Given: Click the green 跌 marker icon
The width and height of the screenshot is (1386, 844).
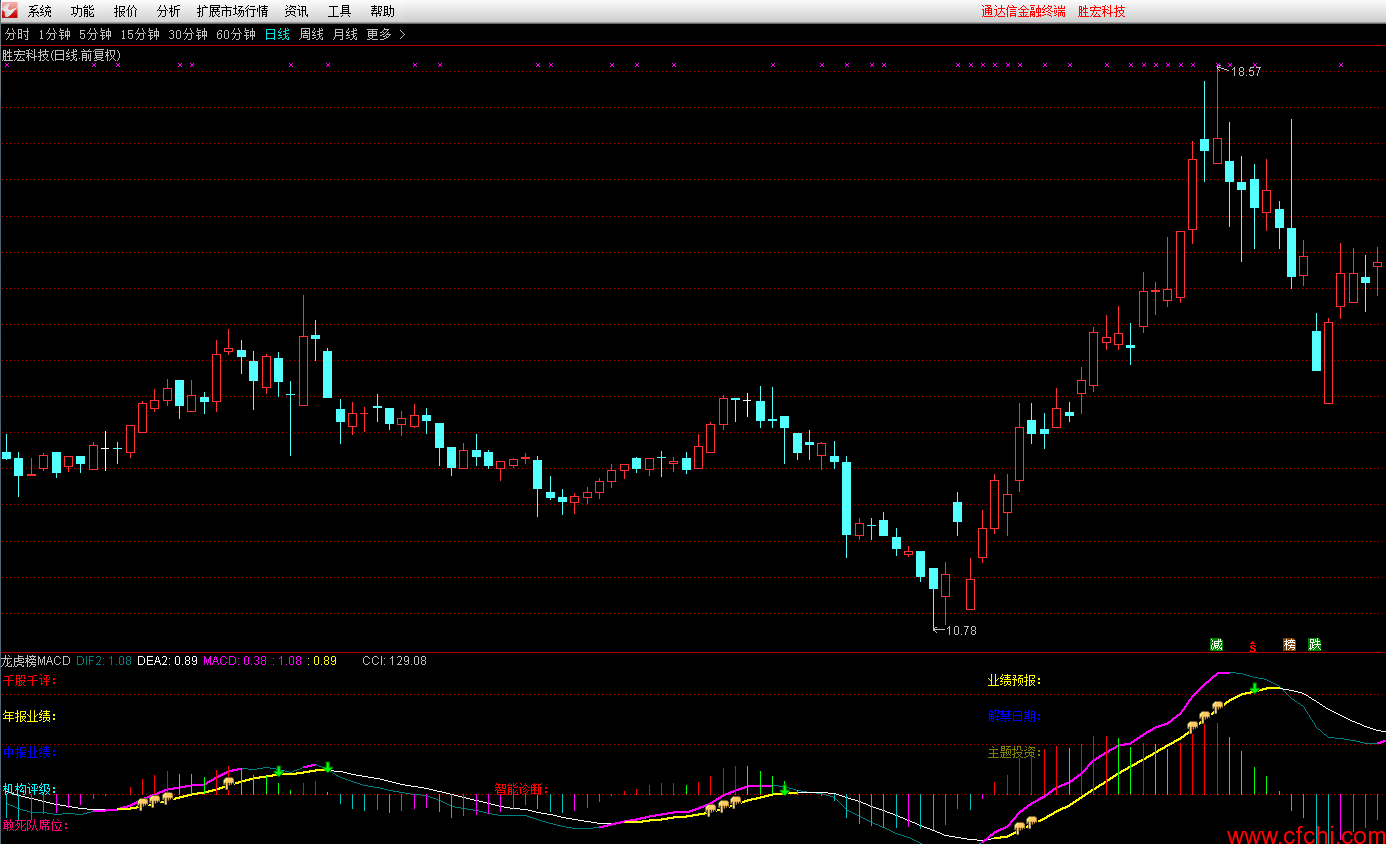Looking at the screenshot, I should 1315,644.
